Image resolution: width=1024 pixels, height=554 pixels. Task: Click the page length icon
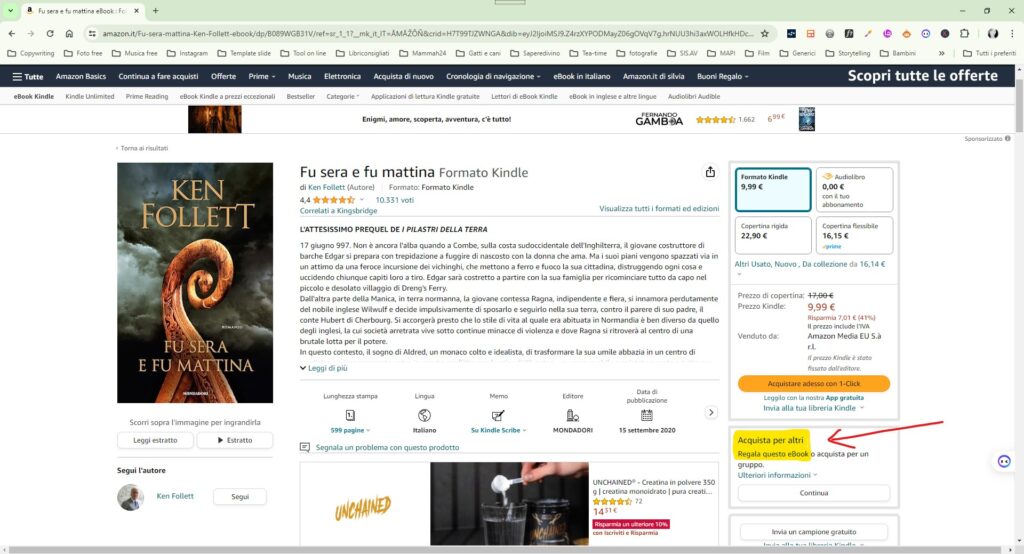coord(350,415)
